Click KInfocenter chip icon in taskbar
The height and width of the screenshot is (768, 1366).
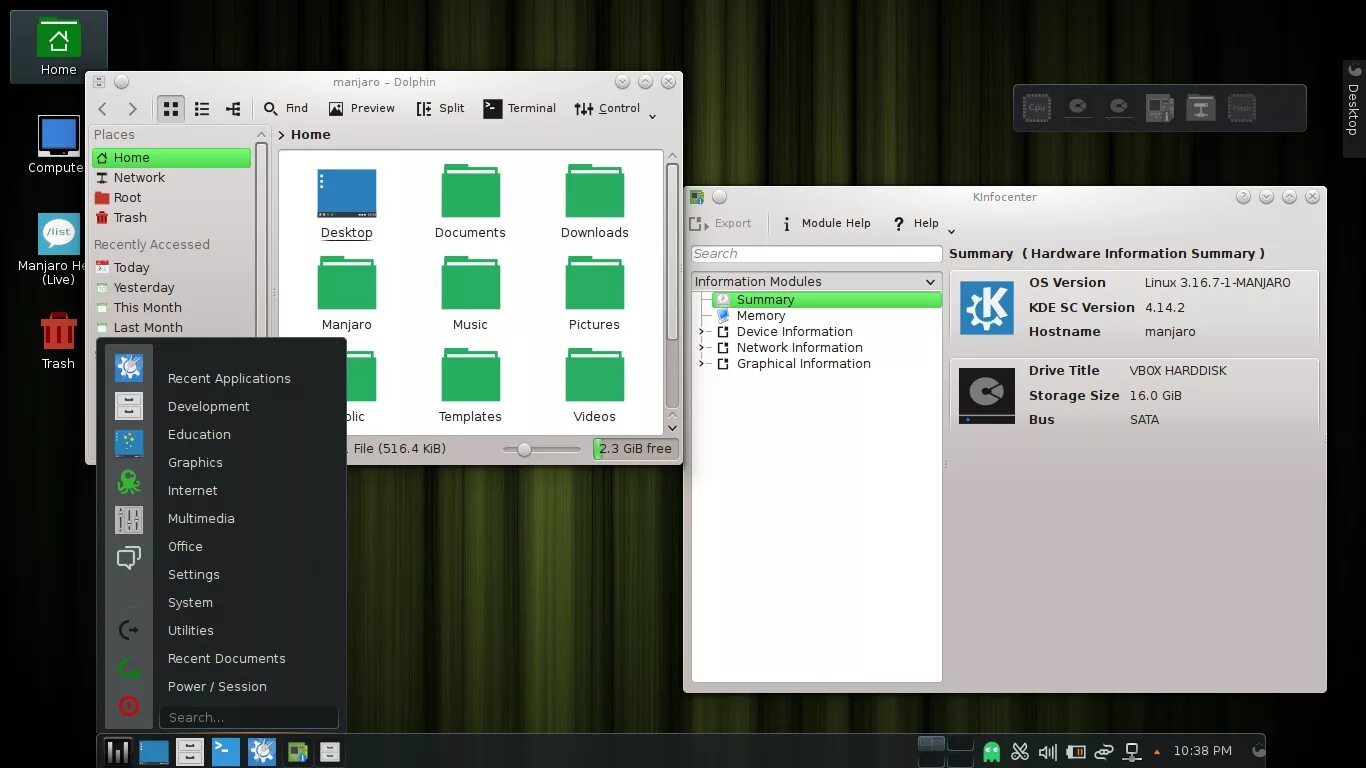(297, 751)
